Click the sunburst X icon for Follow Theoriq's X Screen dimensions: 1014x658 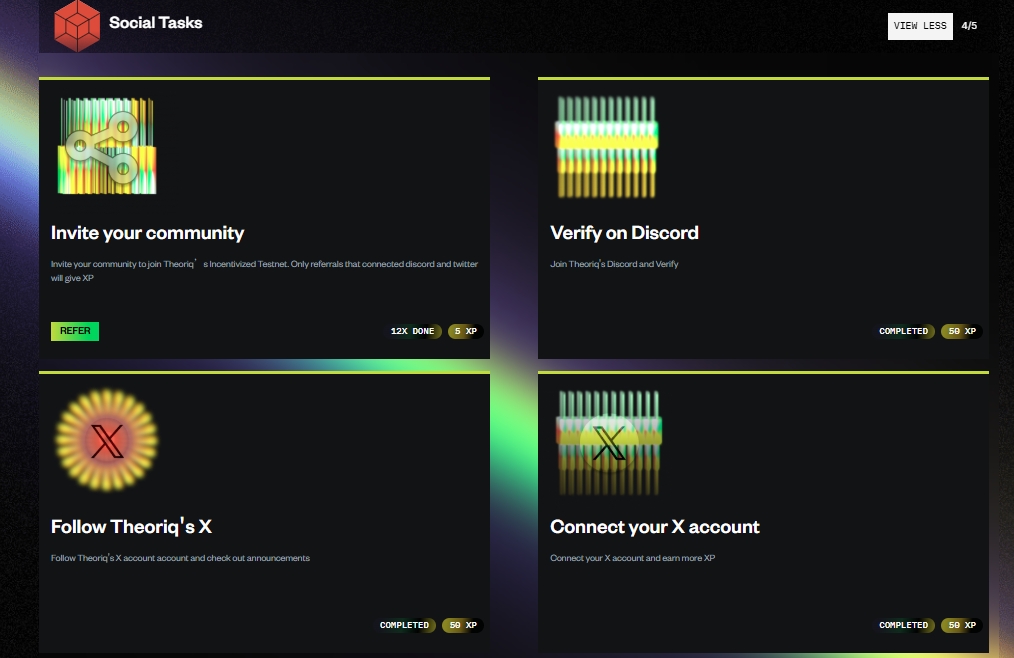(x=107, y=440)
